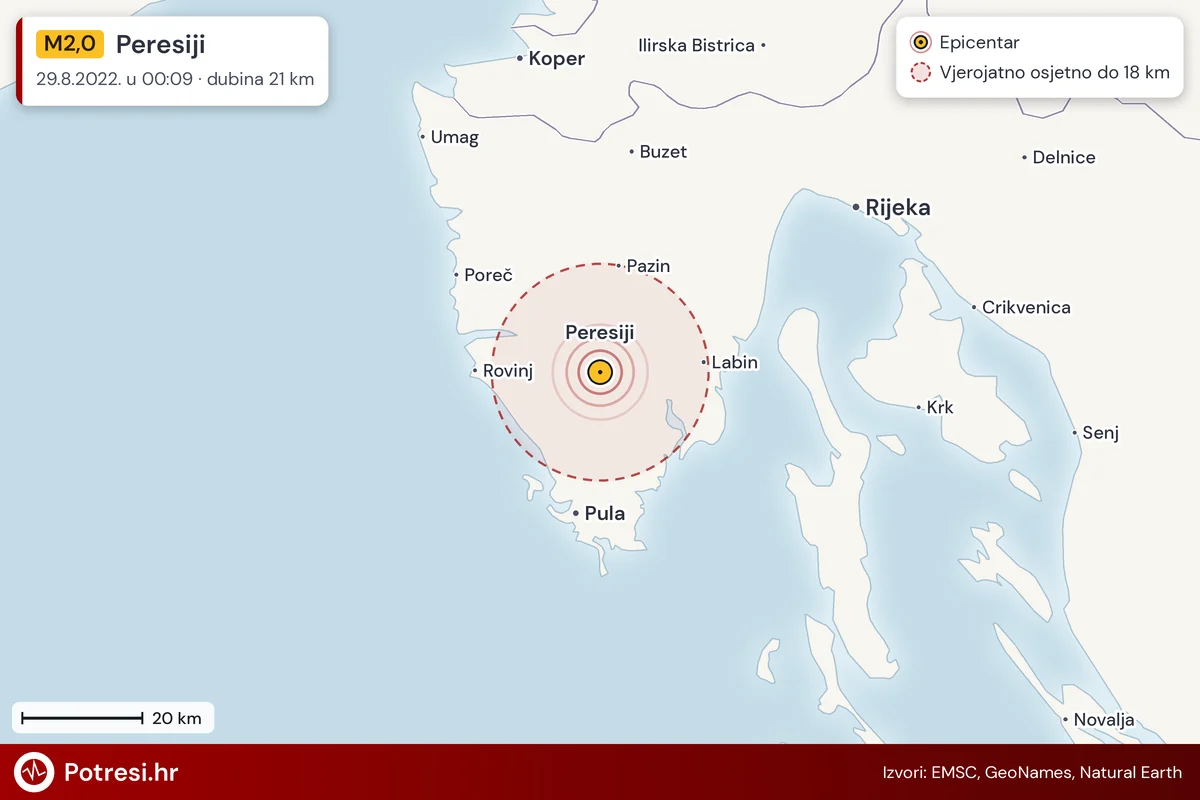
Task: Click the Krk island town label
Action: pos(941,408)
